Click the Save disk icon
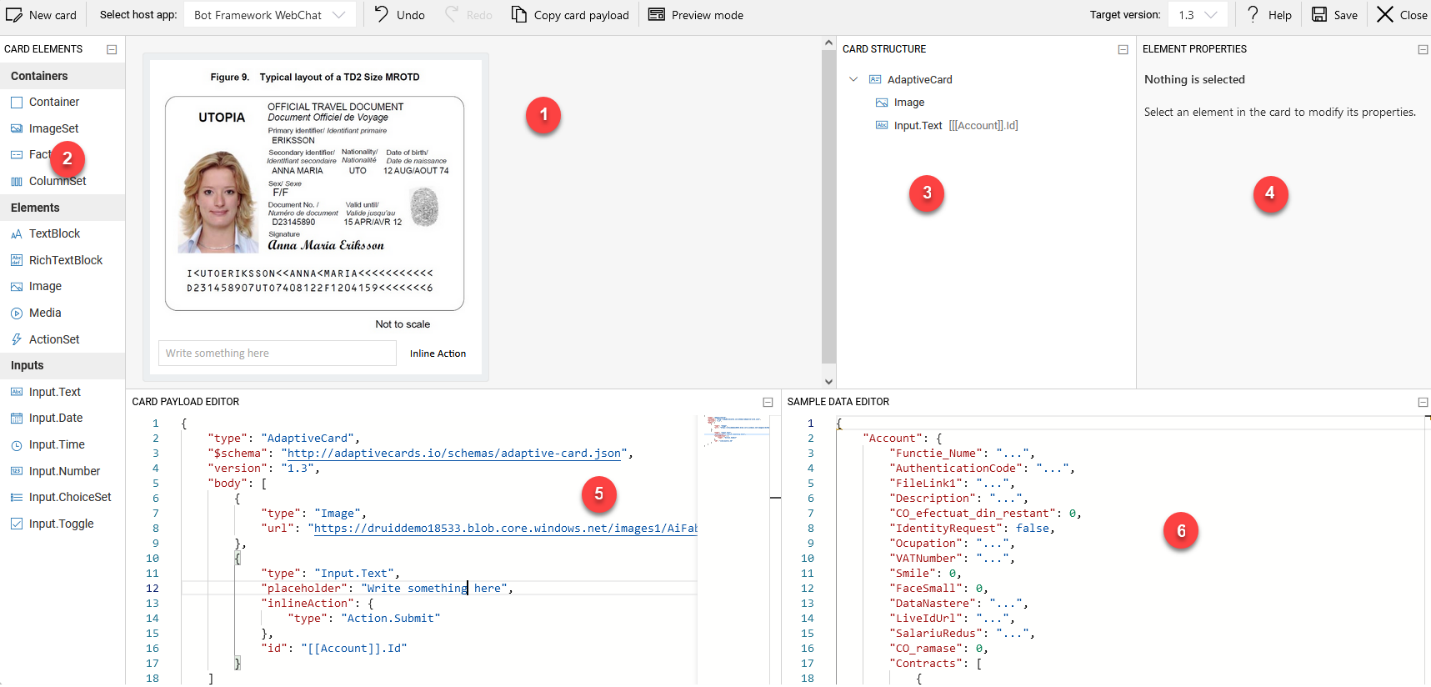The width and height of the screenshot is (1431, 687). pyautogui.click(x=1319, y=15)
